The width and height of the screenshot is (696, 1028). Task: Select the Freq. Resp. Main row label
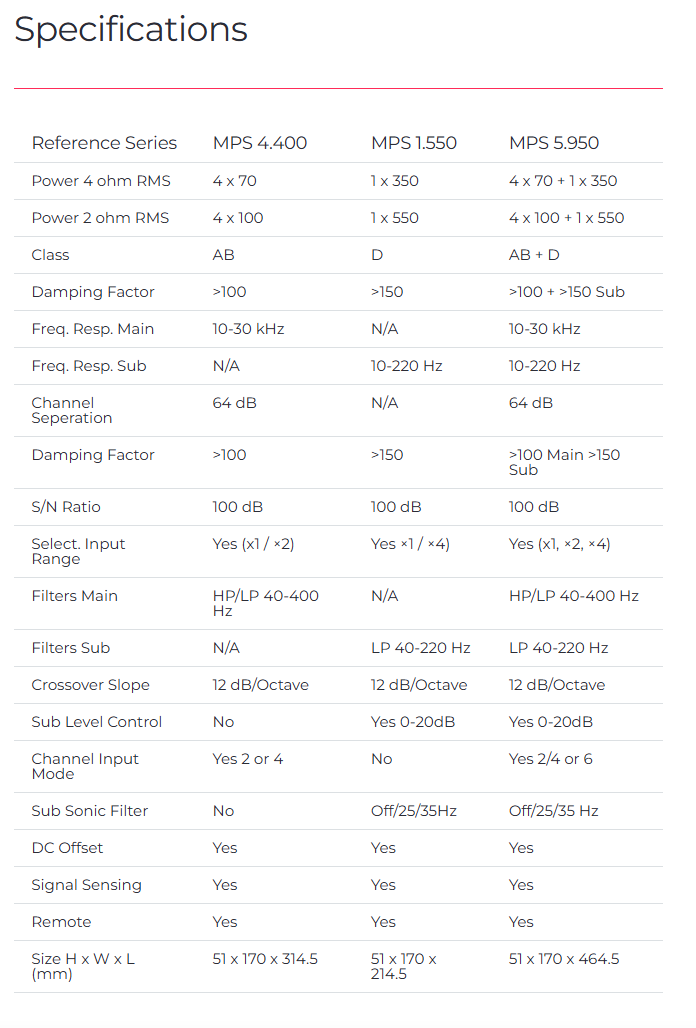click(93, 329)
